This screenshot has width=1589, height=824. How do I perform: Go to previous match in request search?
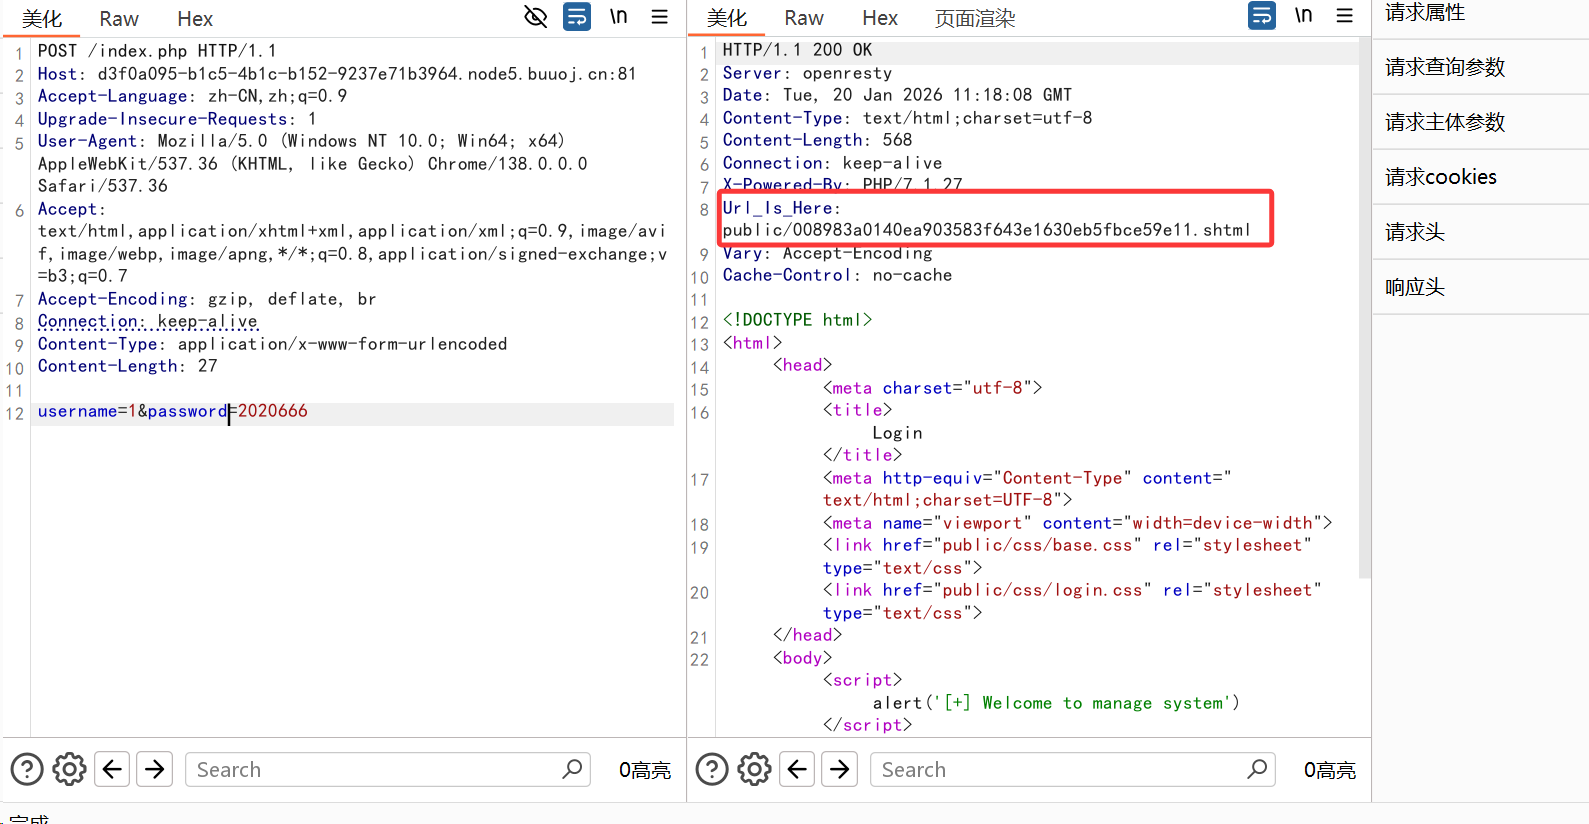pos(112,769)
